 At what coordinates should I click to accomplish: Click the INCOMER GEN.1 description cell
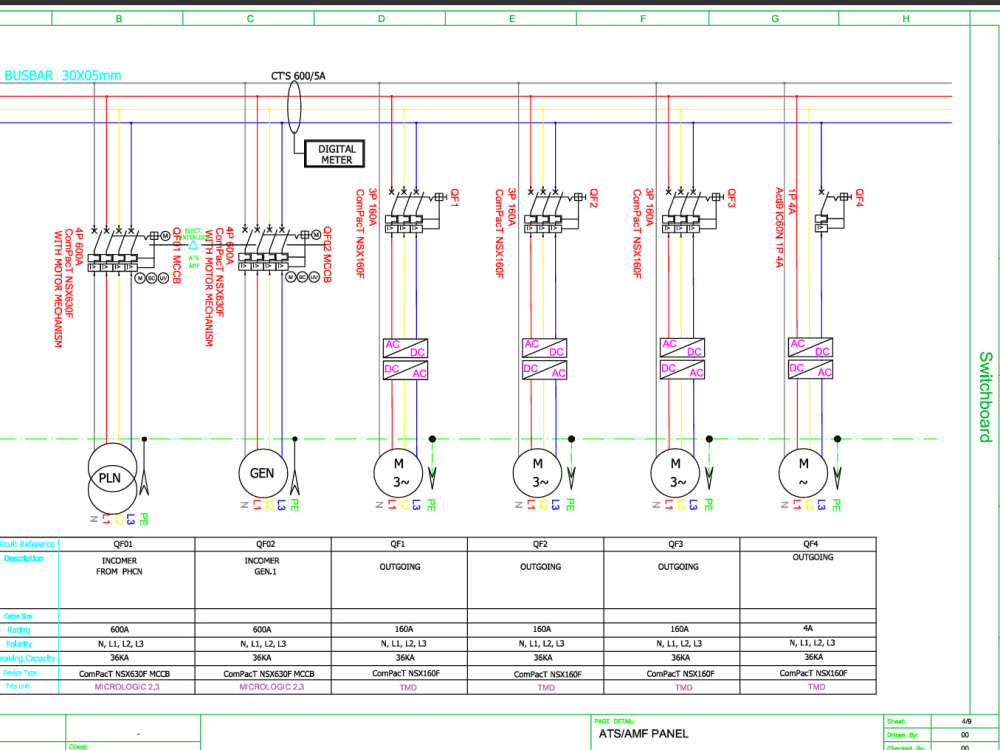pyautogui.click(x=263, y=580)
